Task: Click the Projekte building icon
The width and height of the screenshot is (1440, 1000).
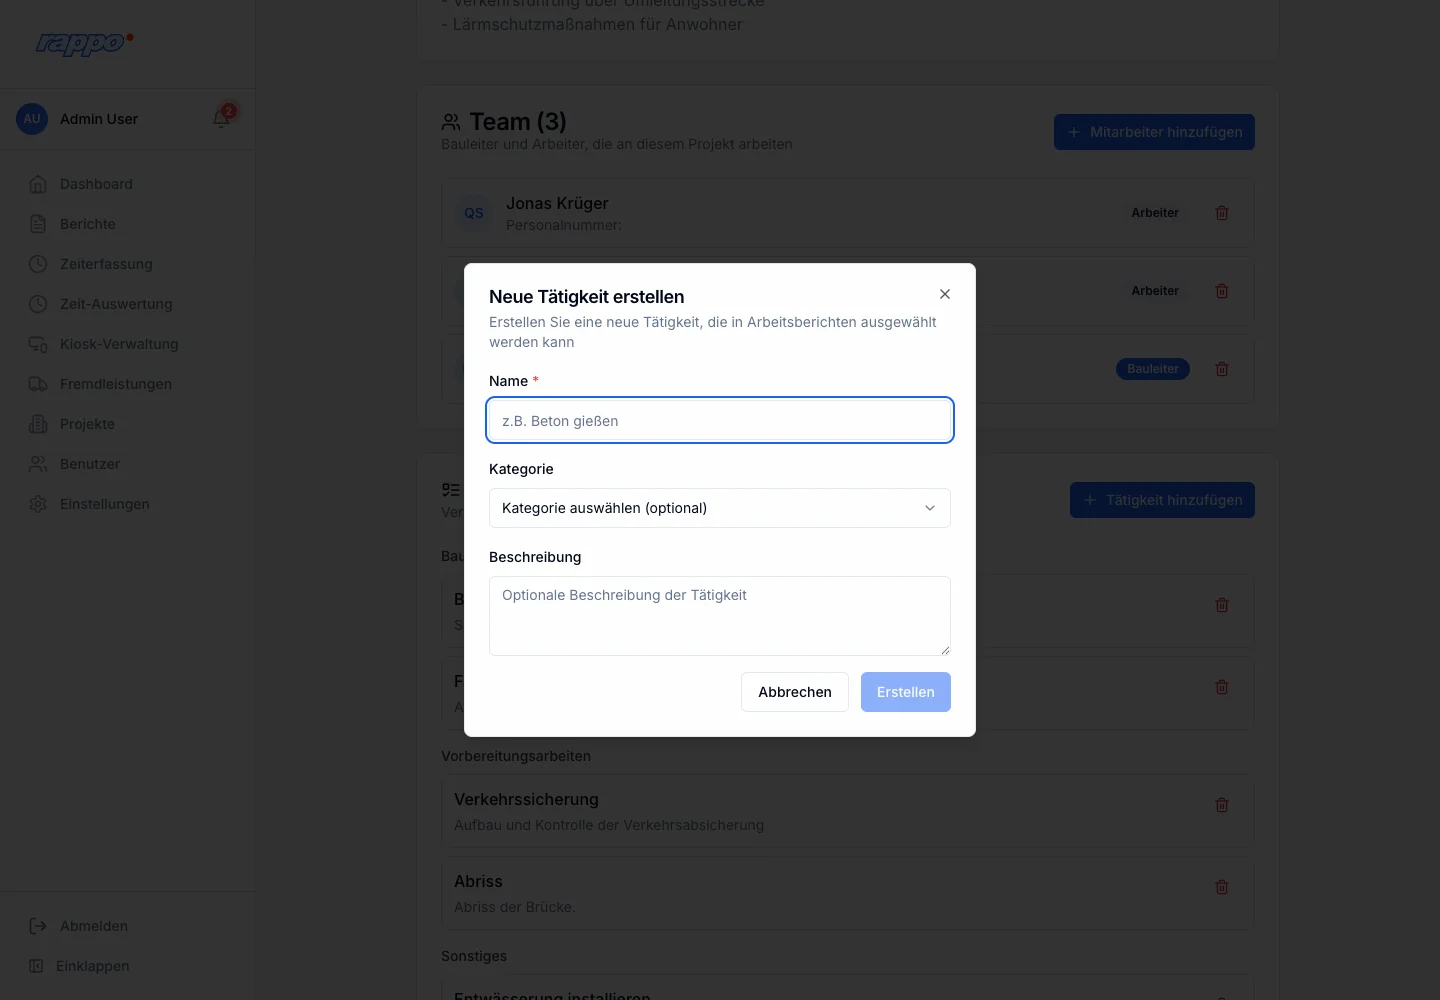Action: point(38,424)
